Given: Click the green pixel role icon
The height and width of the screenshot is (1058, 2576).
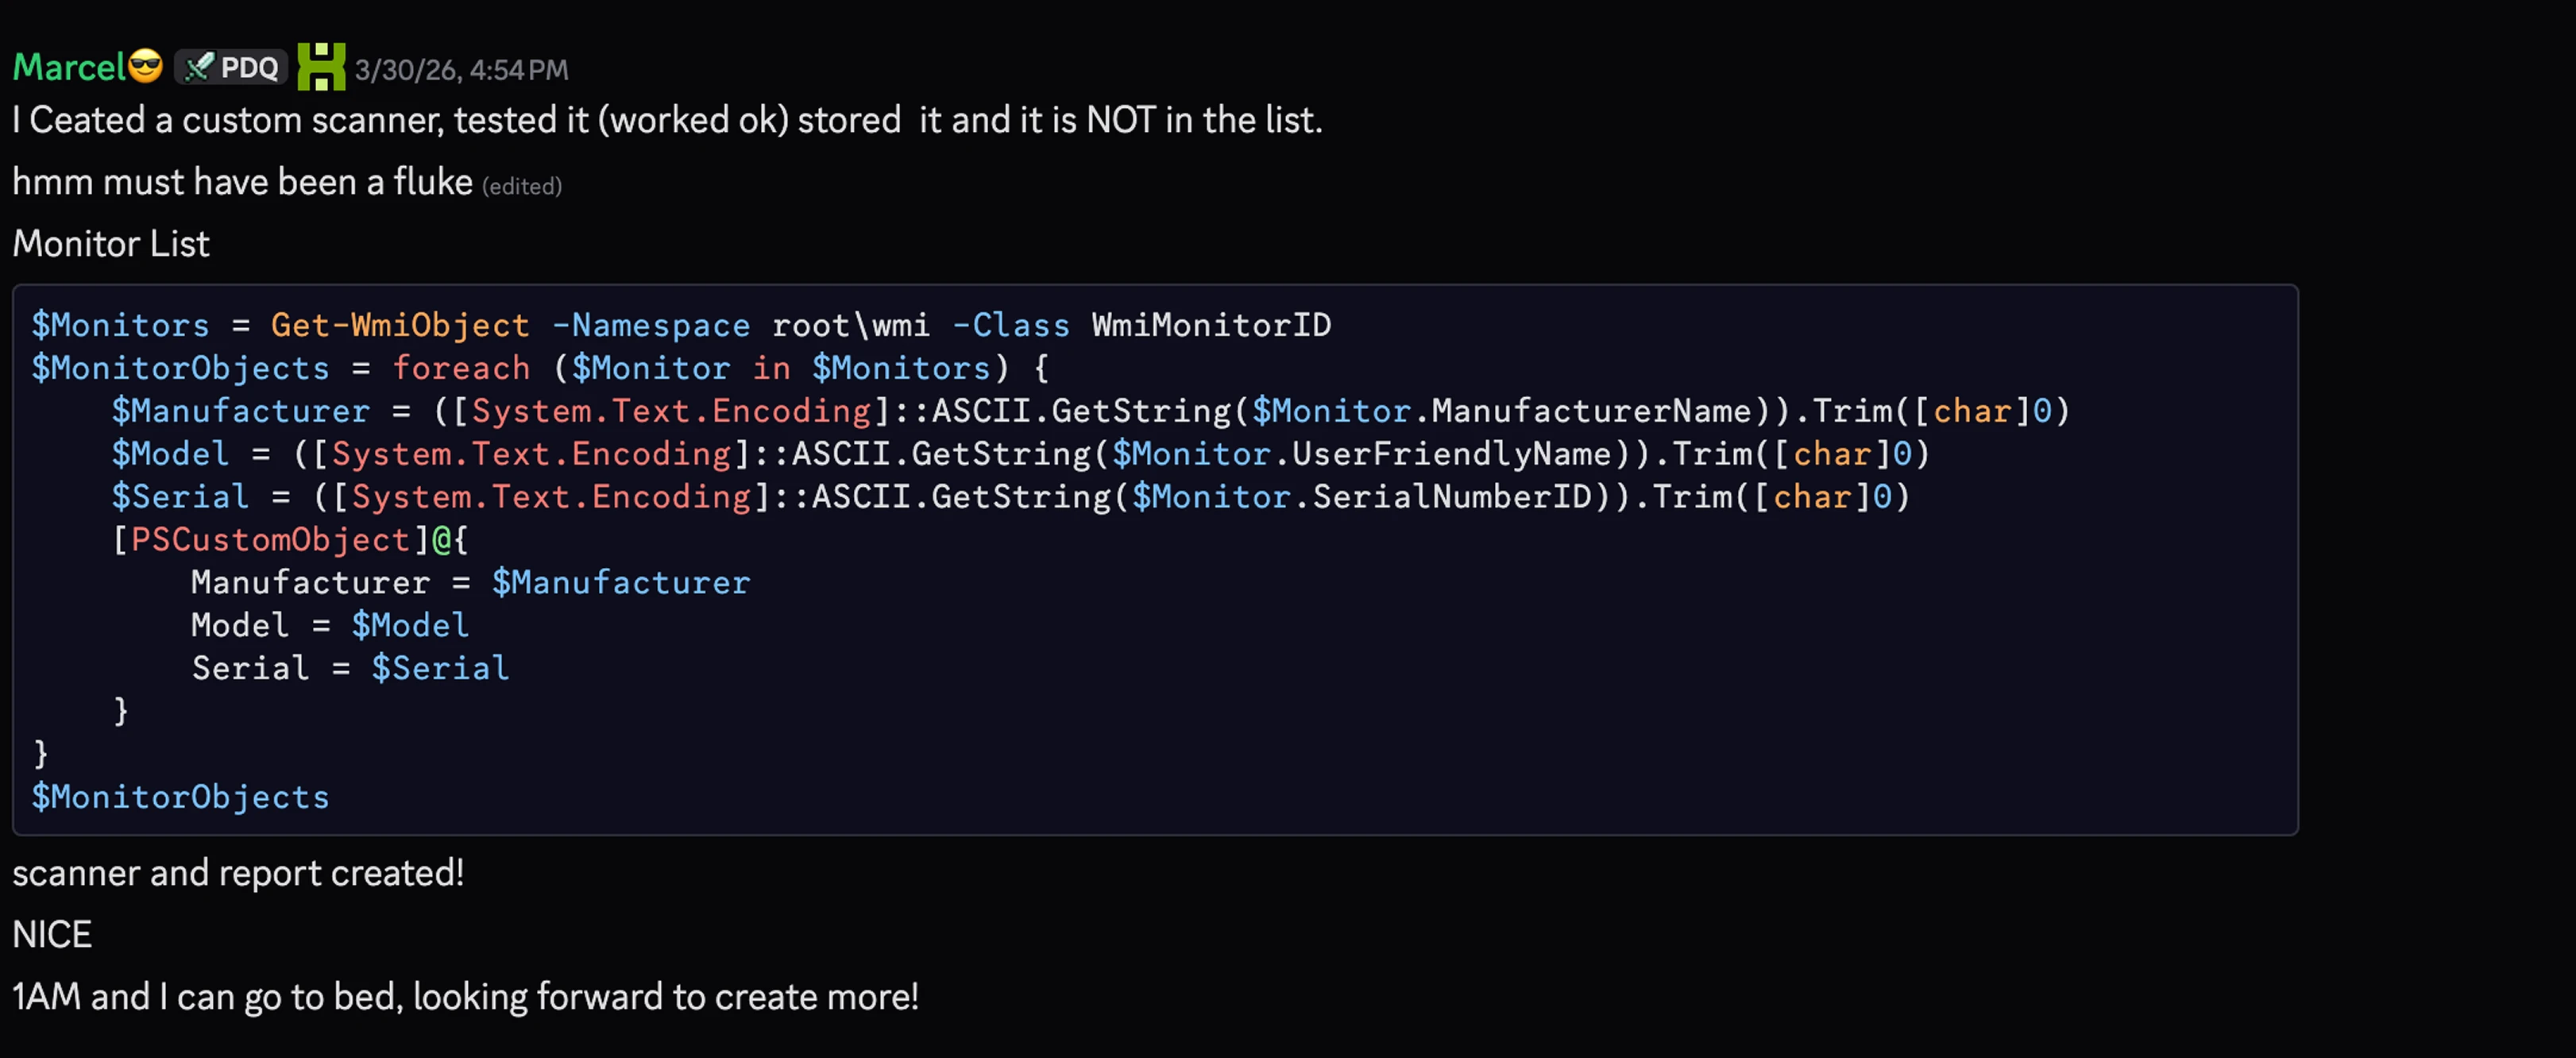Looking at the screenshot, I should [321, 67].
